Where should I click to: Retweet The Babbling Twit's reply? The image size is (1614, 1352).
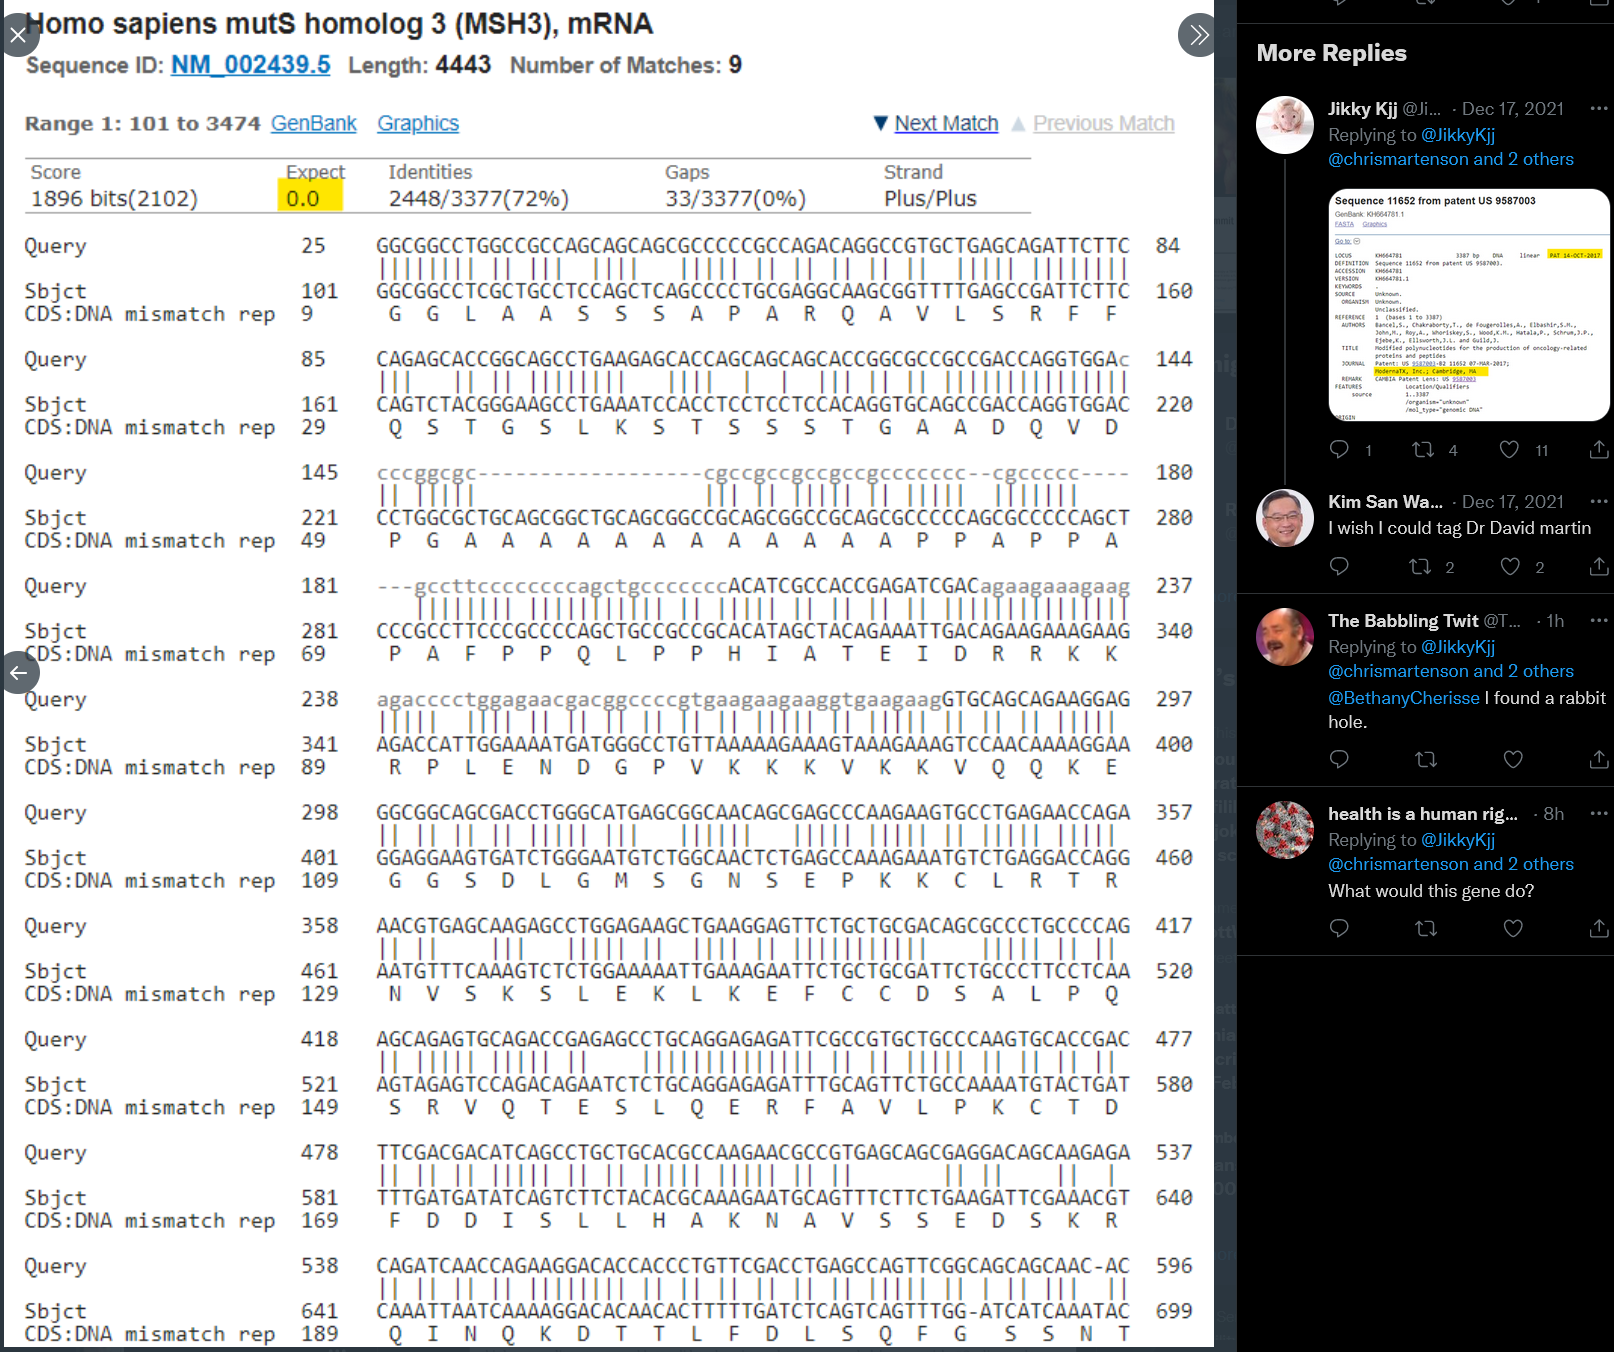[x=1427, y=760]
